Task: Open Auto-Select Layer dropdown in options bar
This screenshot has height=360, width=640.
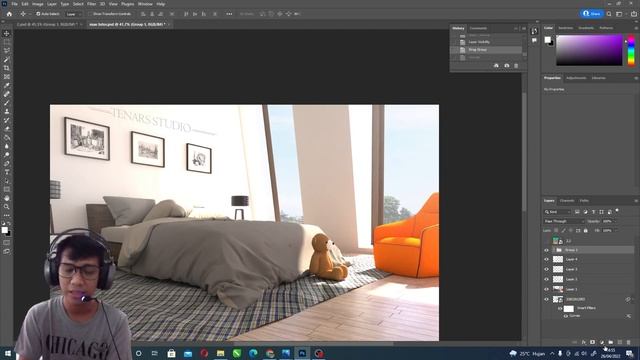Action: (x=74, y=14)
